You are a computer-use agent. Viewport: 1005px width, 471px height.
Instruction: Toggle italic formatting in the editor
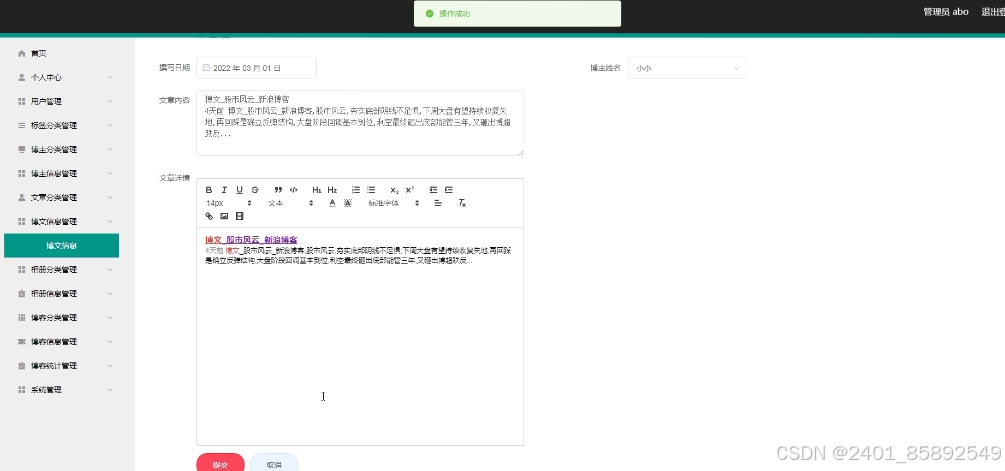click(x=224, y=190)
